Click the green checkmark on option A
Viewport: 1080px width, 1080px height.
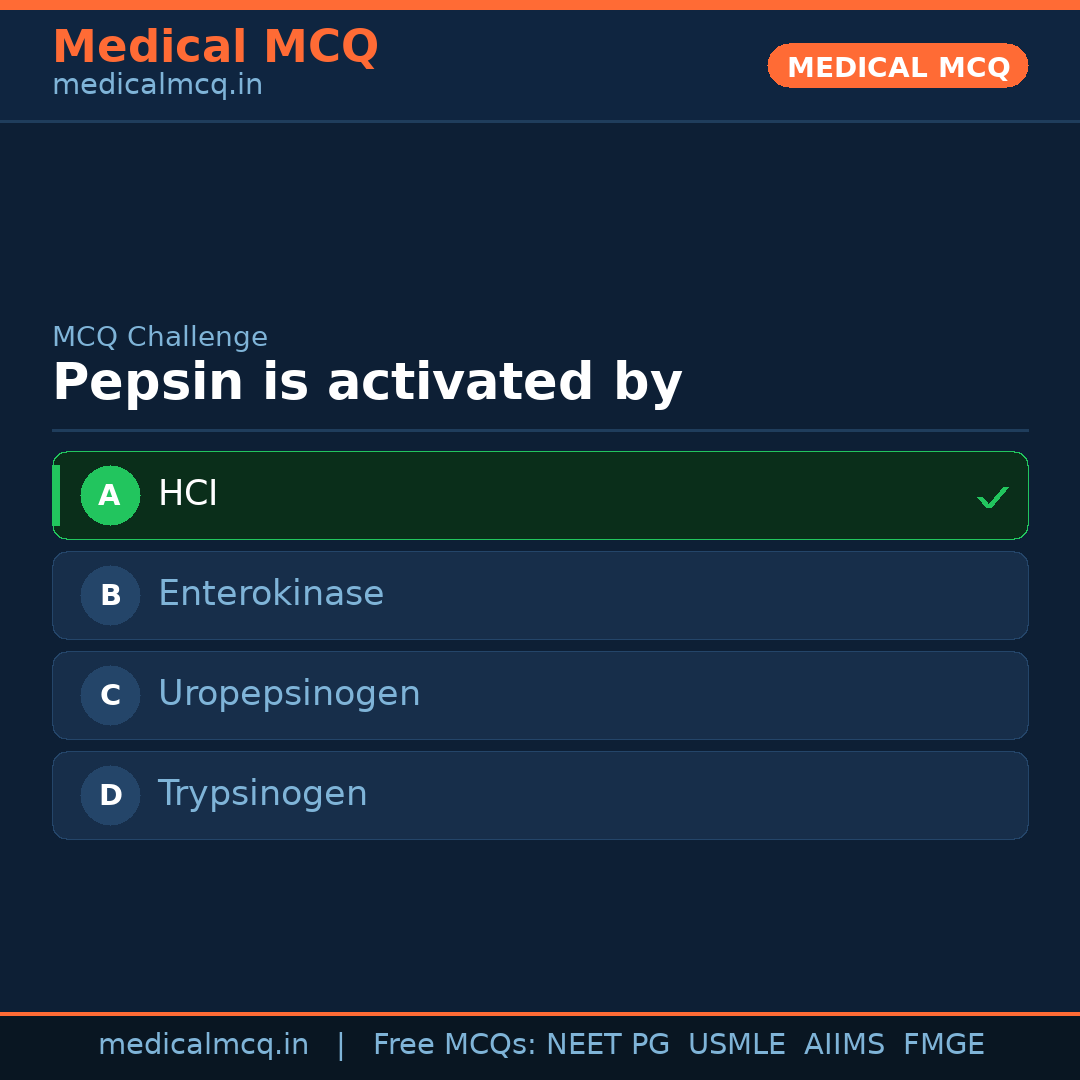pos(992,497)
